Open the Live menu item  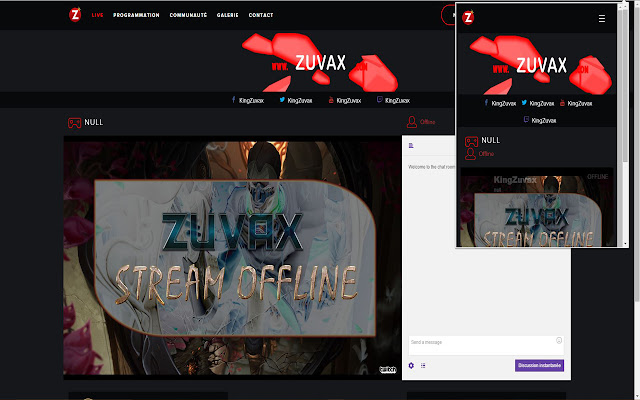[97, 15]
